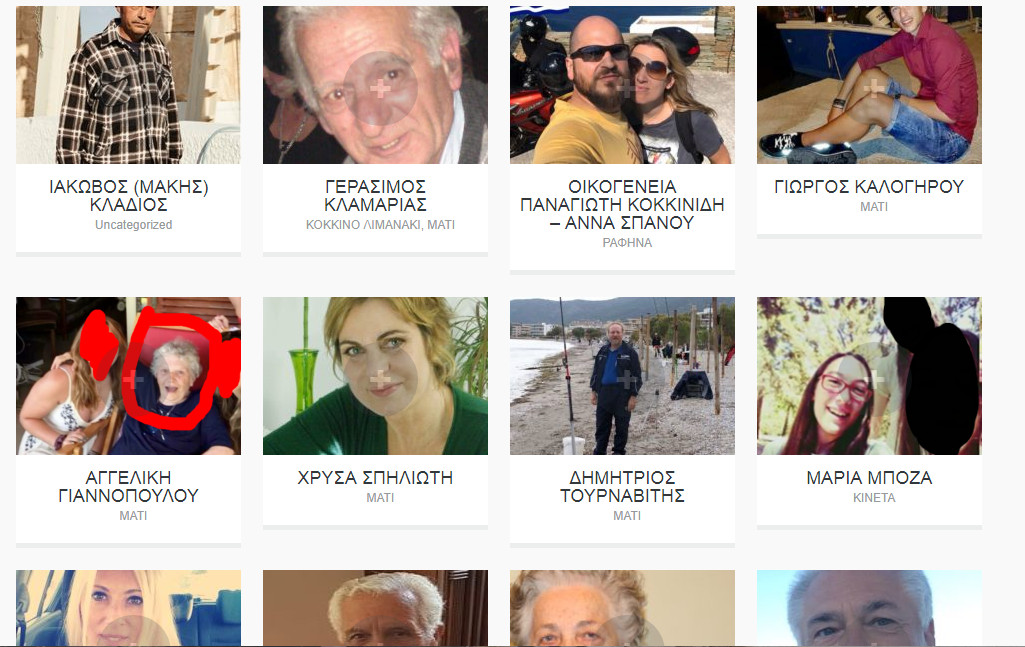Click plus overlay on Μαρία Μπόζα photo
This screenshot has width=1025, height=647.
click(x=874, y=378)
